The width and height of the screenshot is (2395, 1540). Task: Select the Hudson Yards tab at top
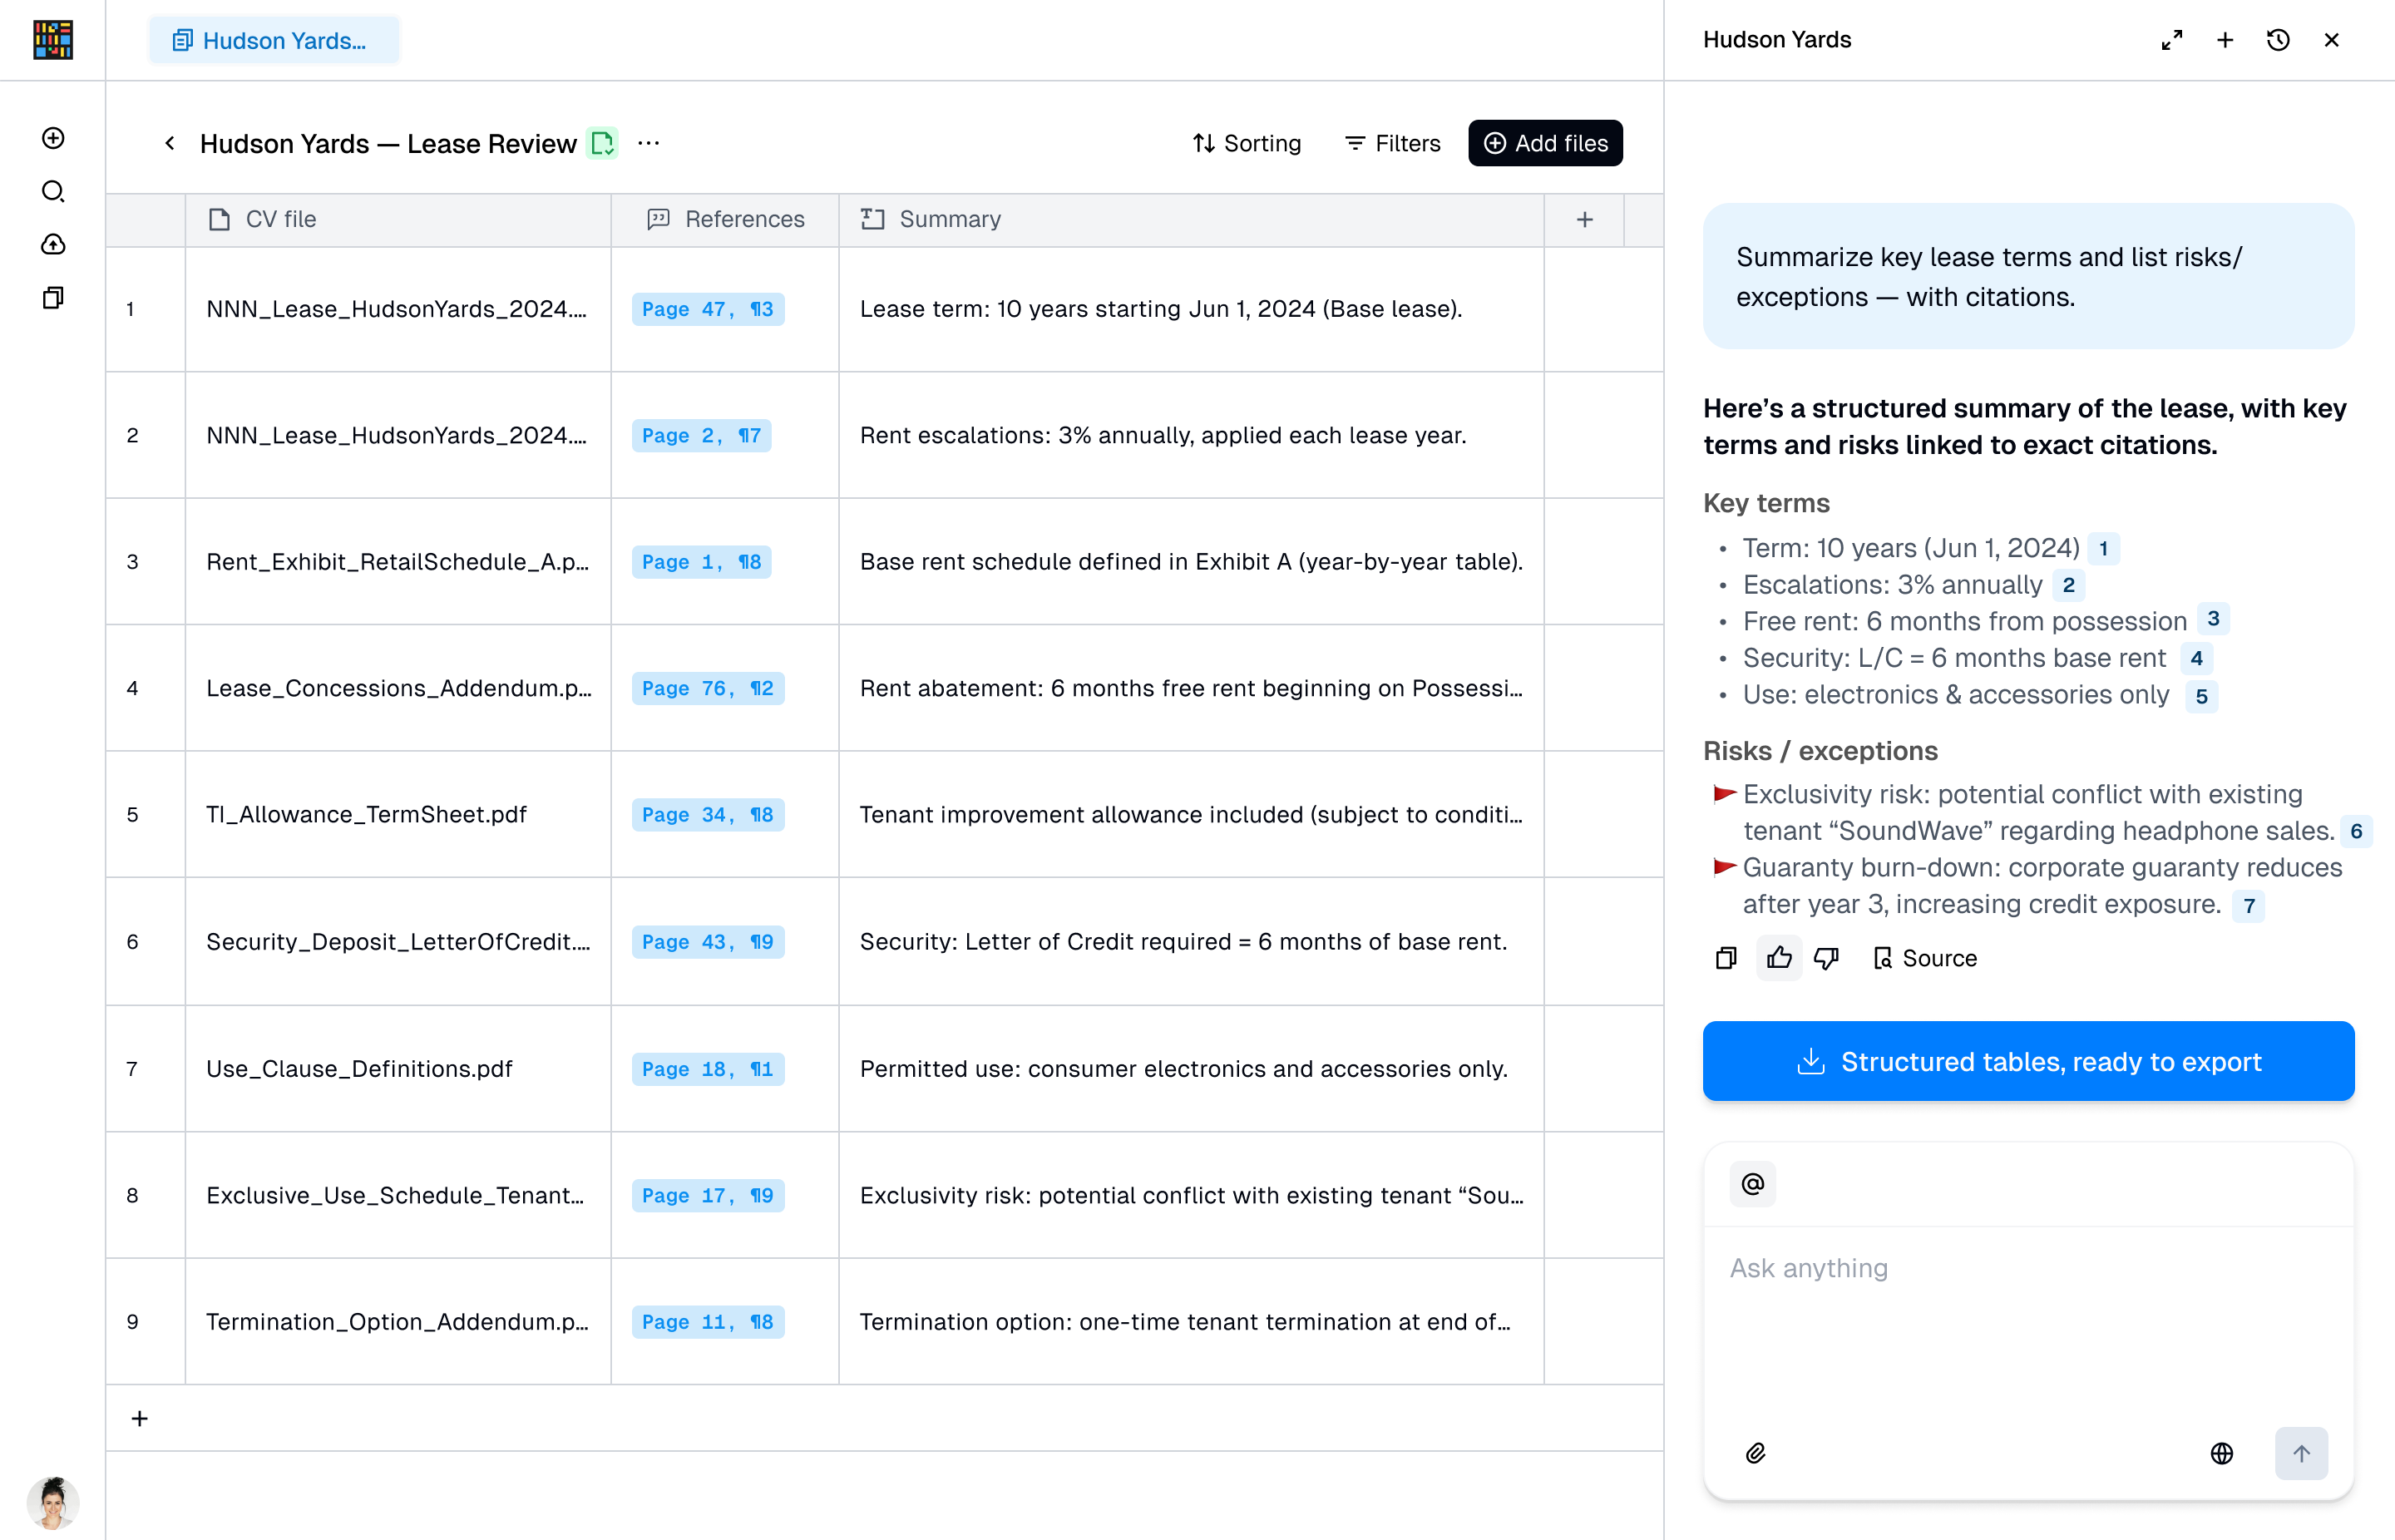273,41
